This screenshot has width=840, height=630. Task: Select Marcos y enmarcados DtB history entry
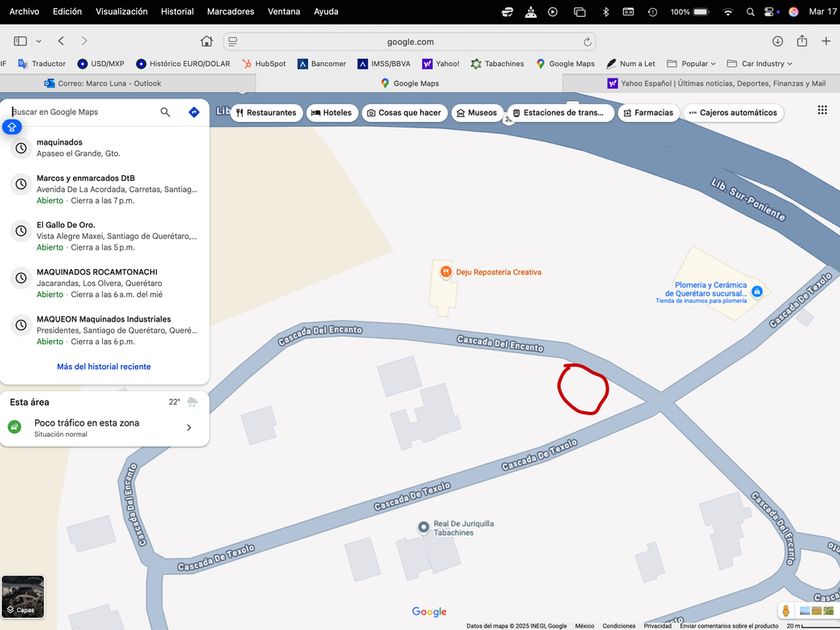click(x=104, y=189)
